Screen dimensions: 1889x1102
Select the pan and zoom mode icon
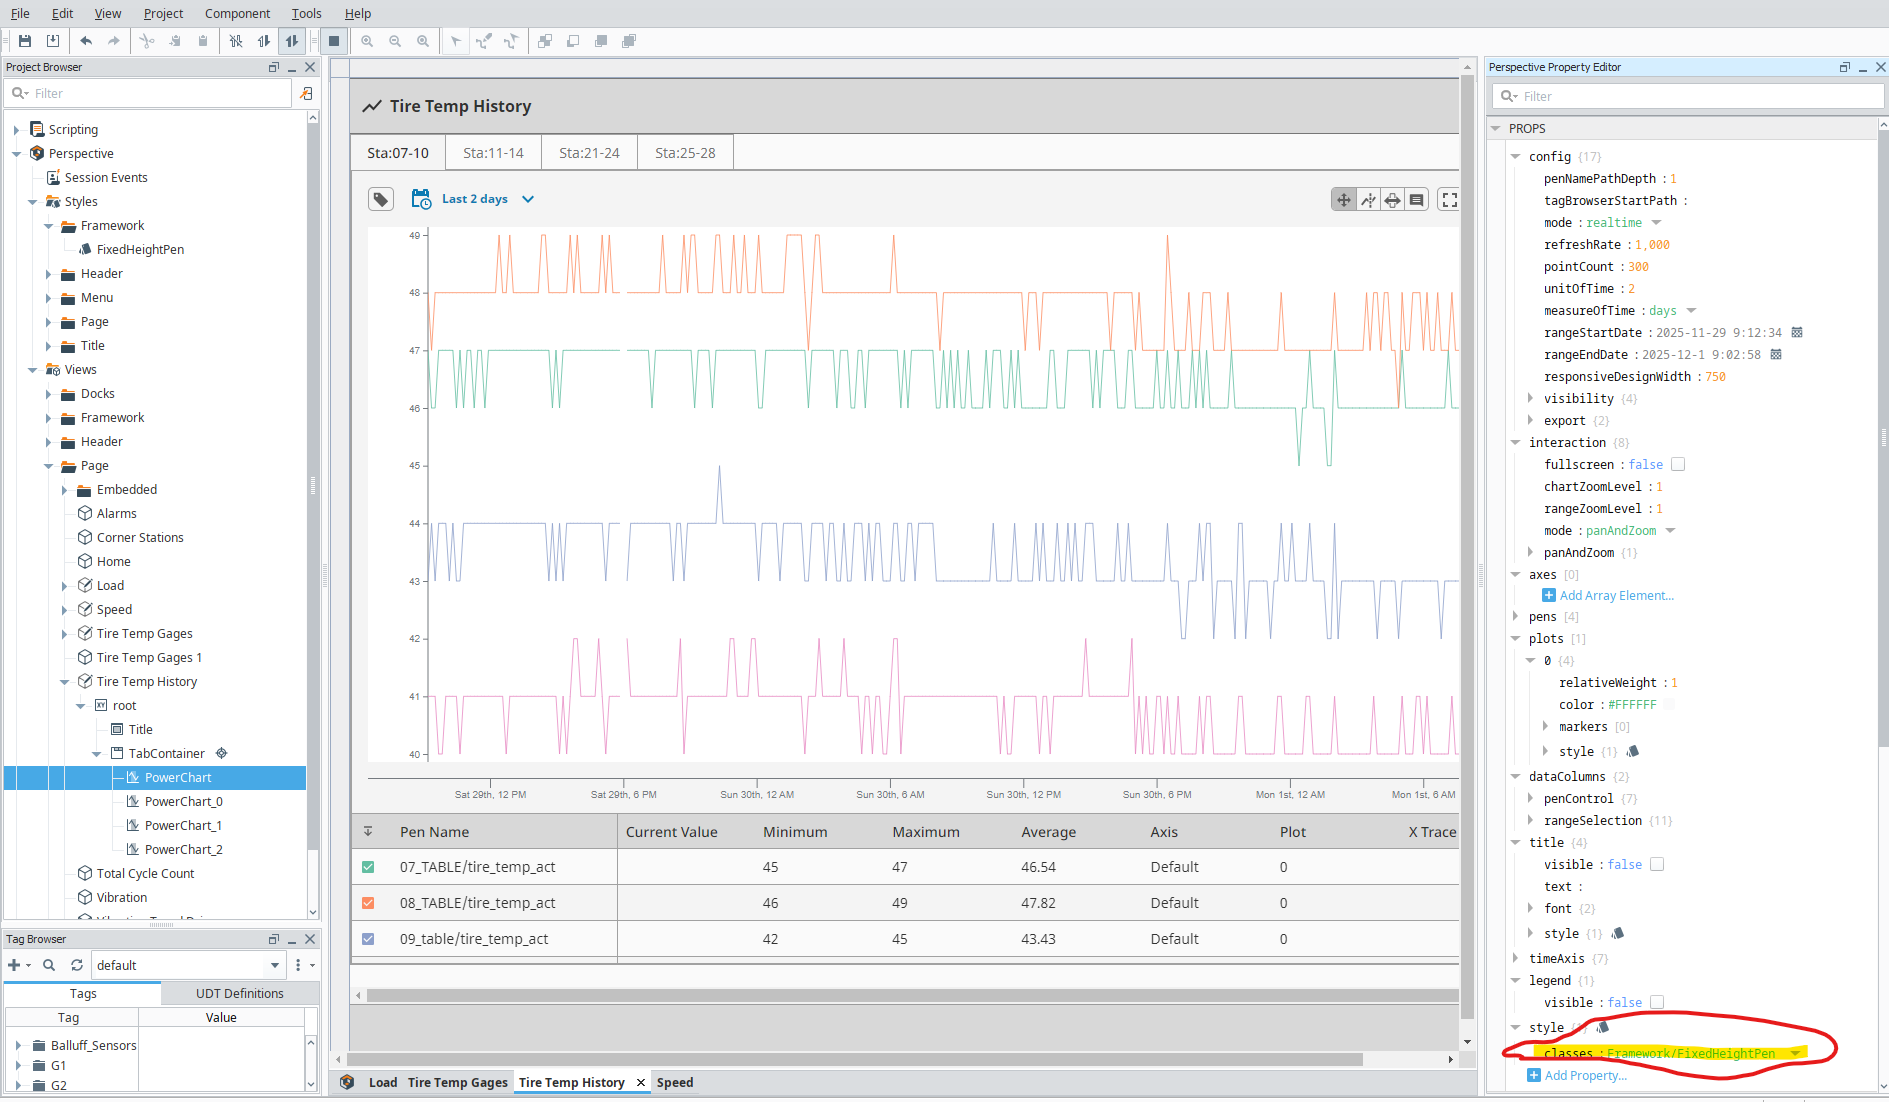tap(1343, 200)
